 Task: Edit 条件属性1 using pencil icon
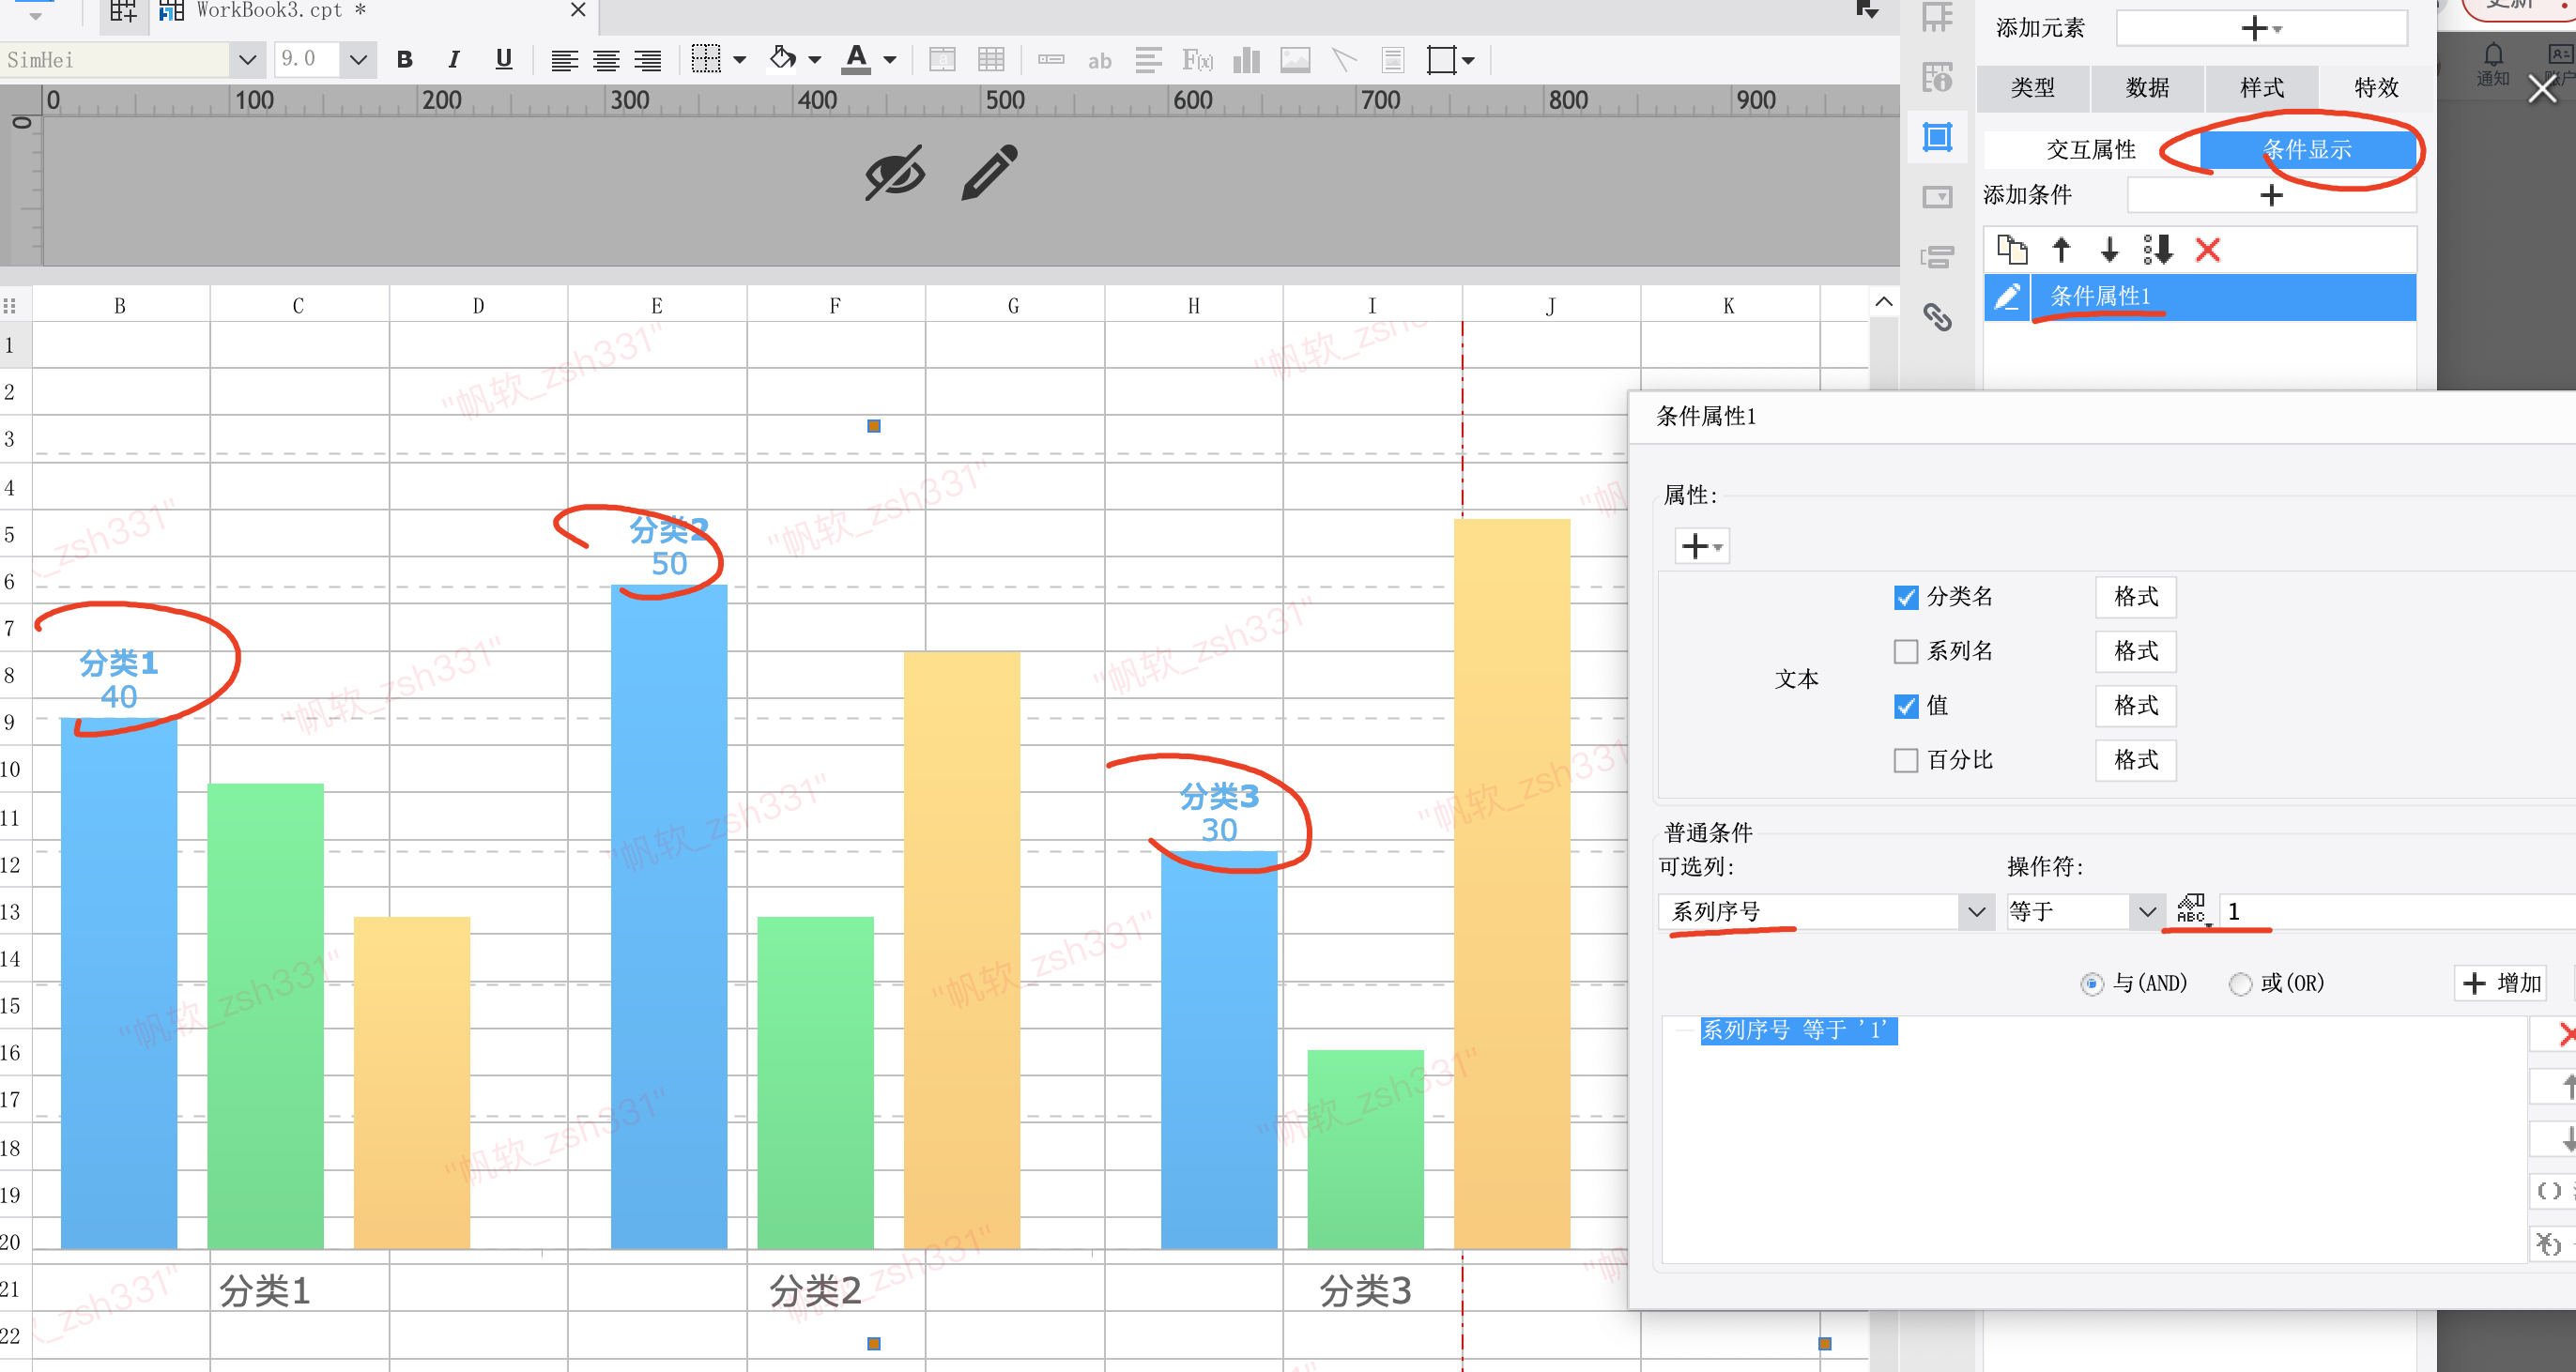tap(2006, 296)
